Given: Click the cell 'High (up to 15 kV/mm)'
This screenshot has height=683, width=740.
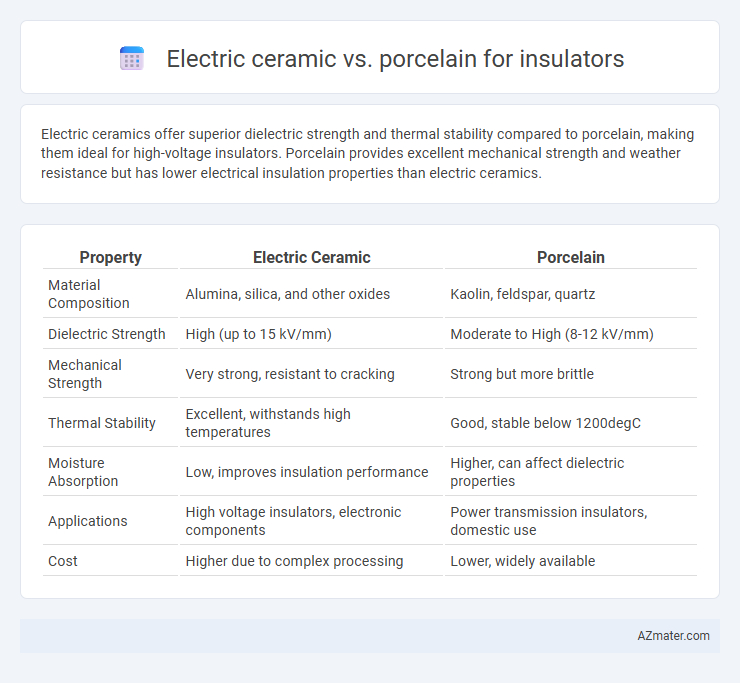Looking at the screenshot, I should (x=259, y=334).
